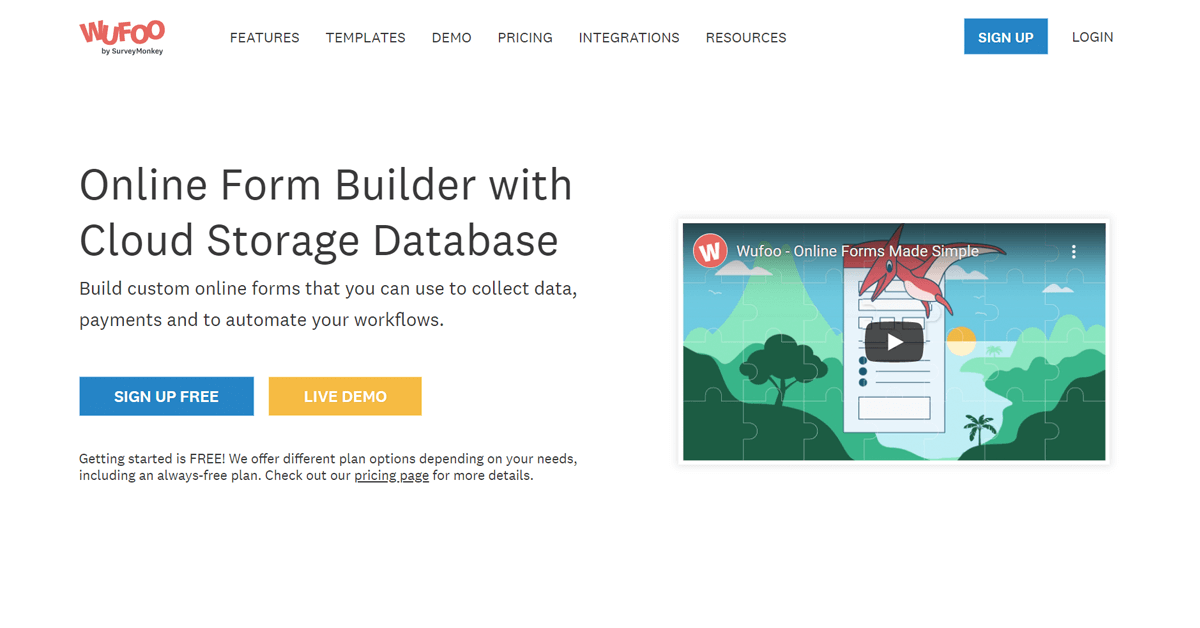Open the video title 'Wufoo - Online Forms Made Simple'
1200x628 pixels.
tap(857, 251)
